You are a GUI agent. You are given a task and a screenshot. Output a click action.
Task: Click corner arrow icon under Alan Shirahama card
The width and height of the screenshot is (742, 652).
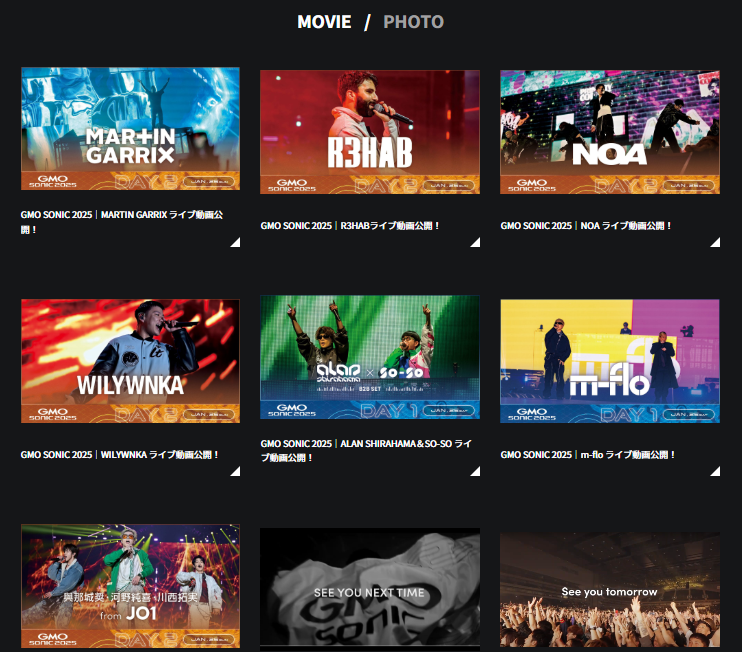[475, 471]
